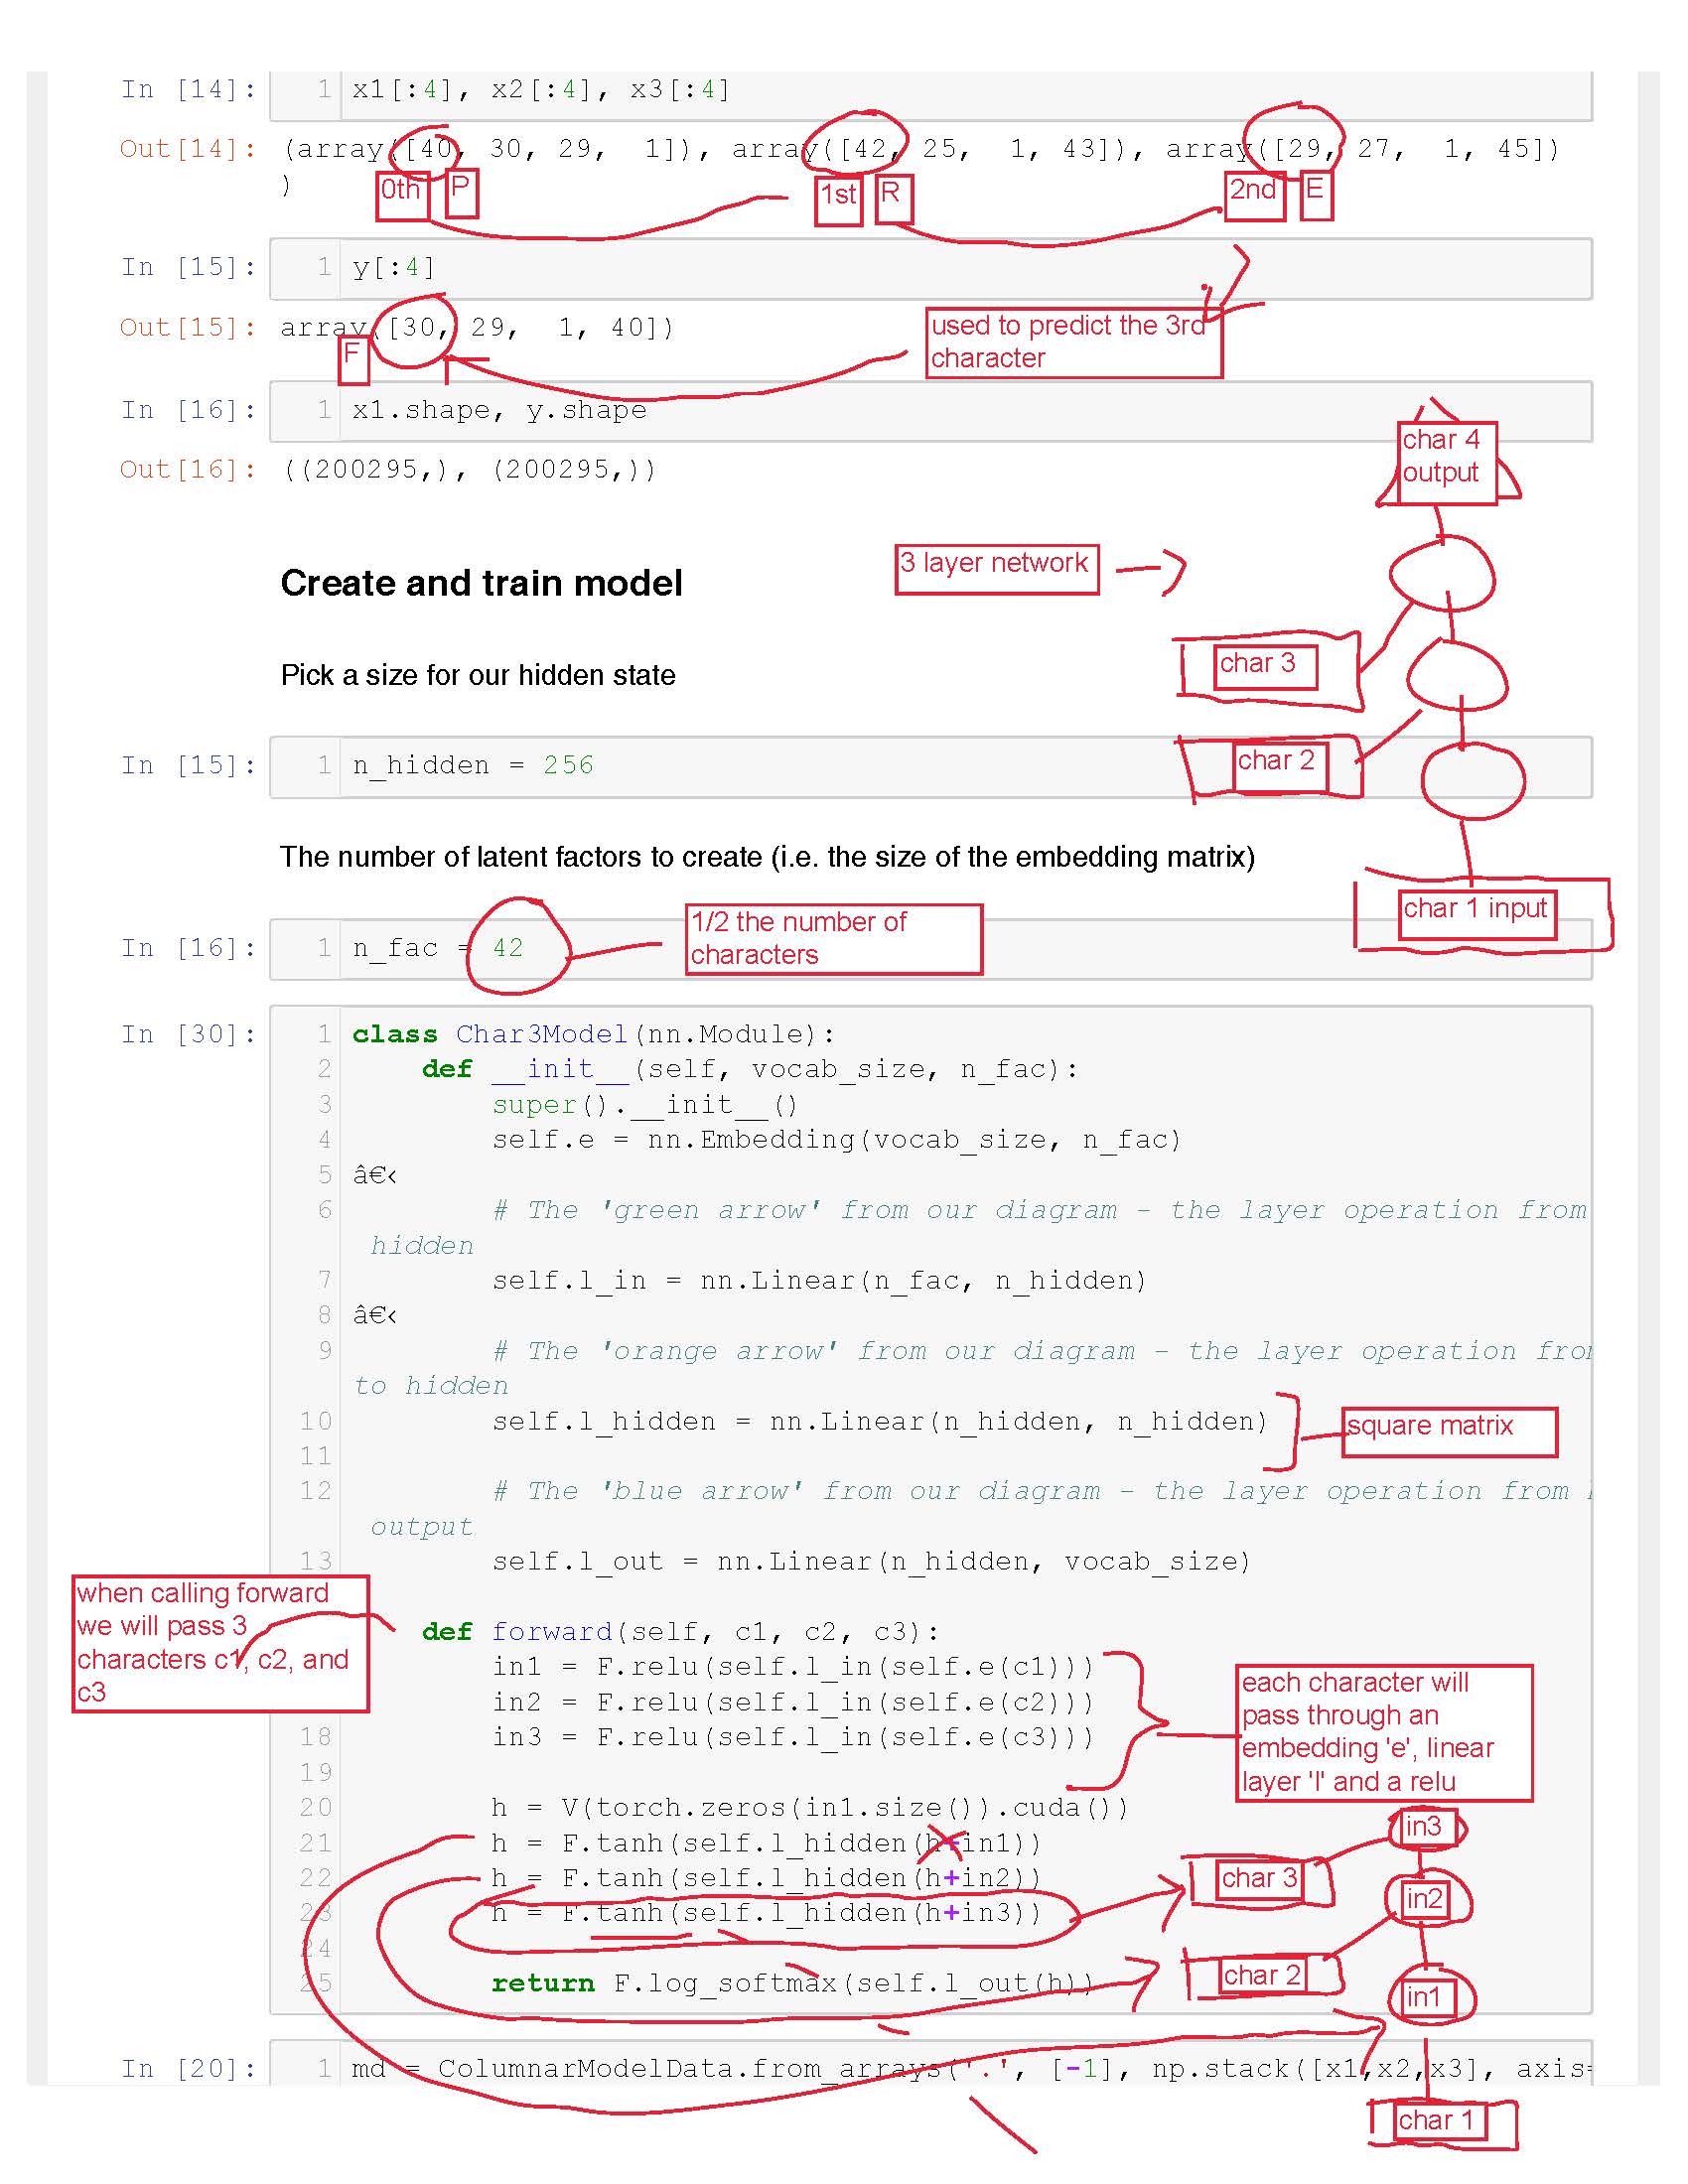The image size is (1688, 2184).
Task: Click the 'Create and train model' heading
Action: pyautogui.click(x=481, y=583)
